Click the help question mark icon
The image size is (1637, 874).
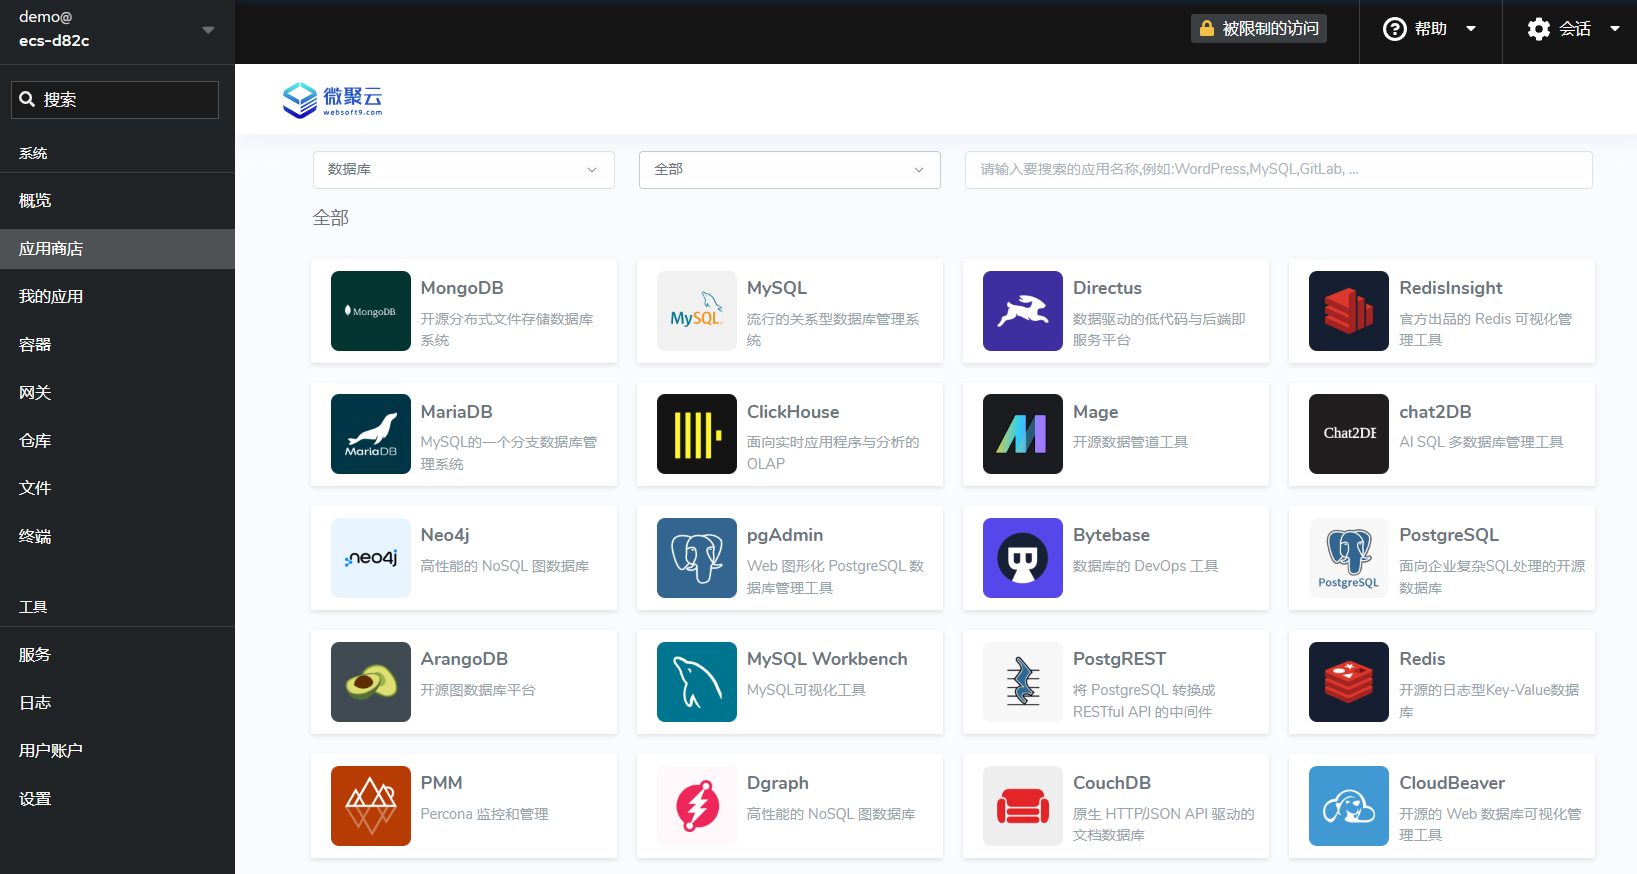tap(1394, 29)
